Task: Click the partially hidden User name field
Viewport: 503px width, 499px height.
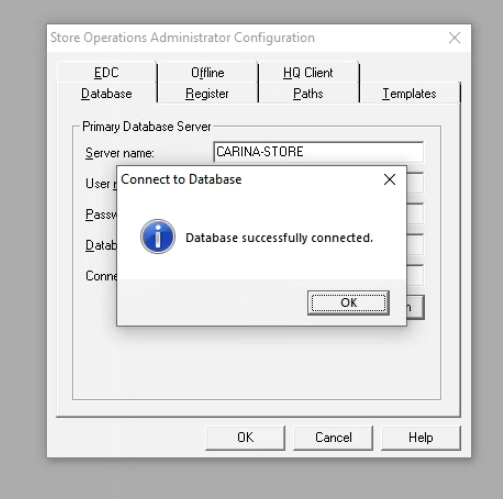Action: coord(415,183)
